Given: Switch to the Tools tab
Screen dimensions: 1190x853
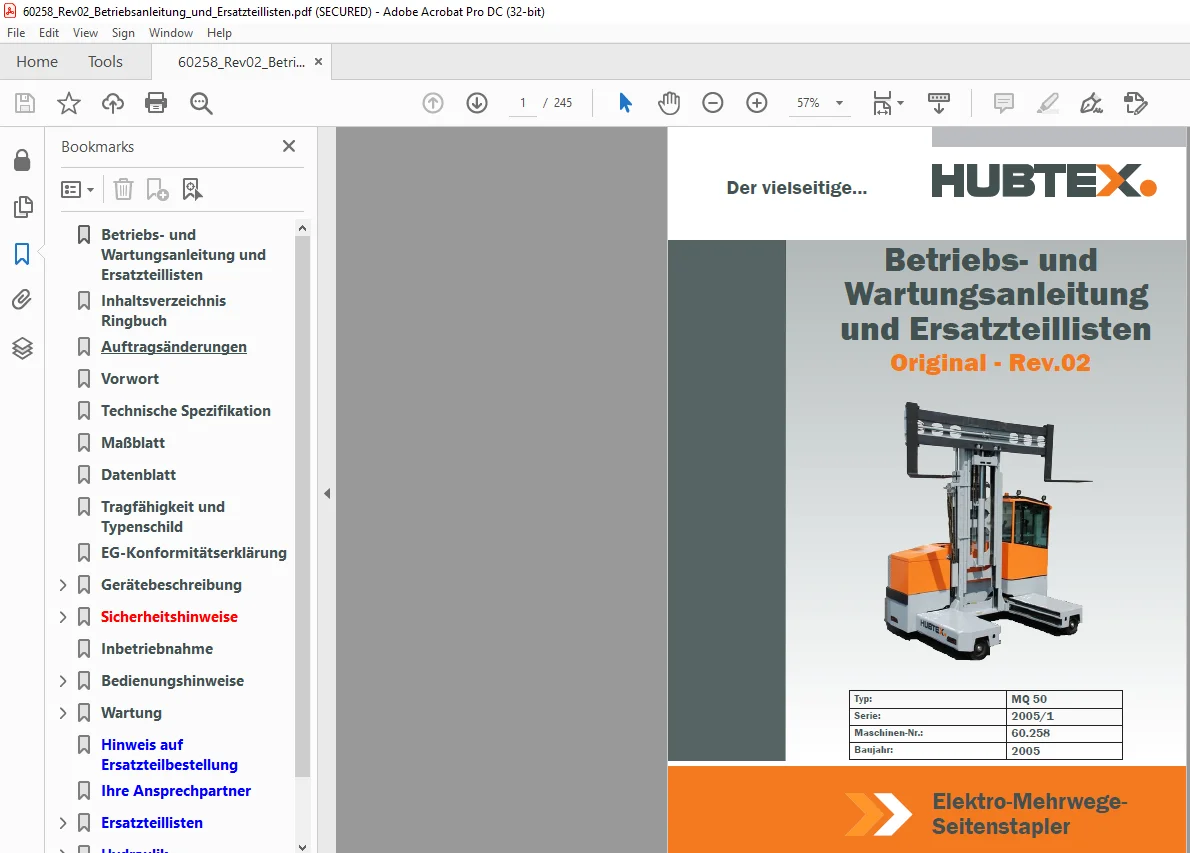Looking at the screenshot, I should [105, 61].
